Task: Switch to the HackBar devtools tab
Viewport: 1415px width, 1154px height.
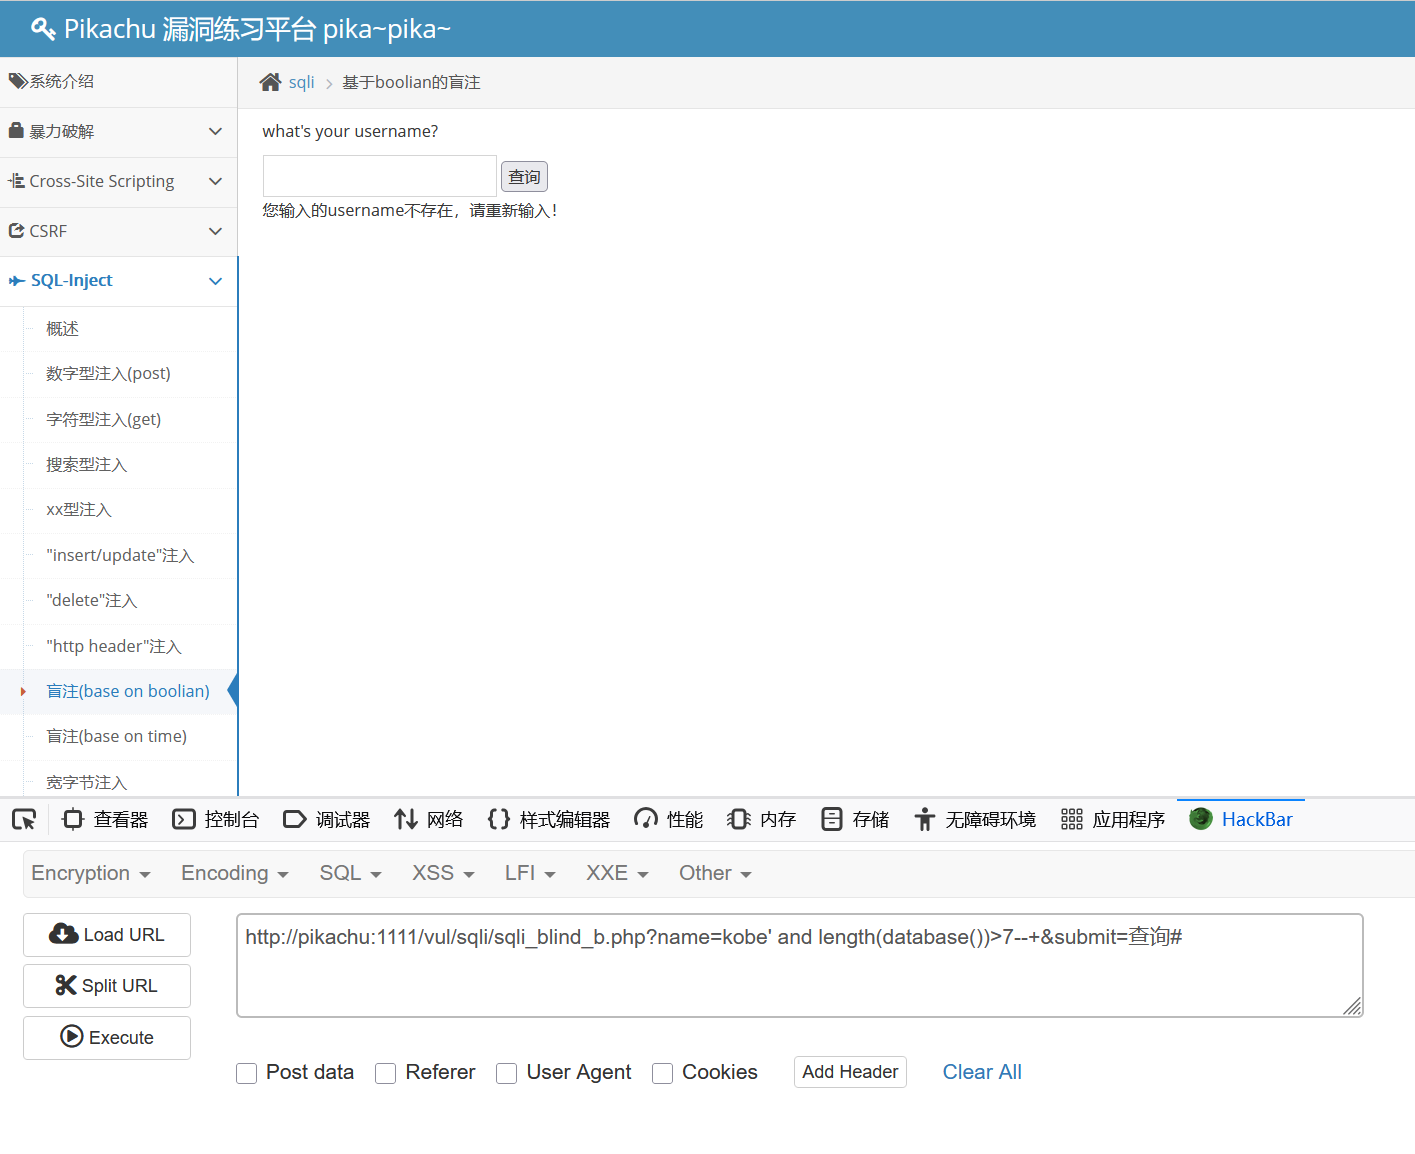Action: [x=1241, y=819]
